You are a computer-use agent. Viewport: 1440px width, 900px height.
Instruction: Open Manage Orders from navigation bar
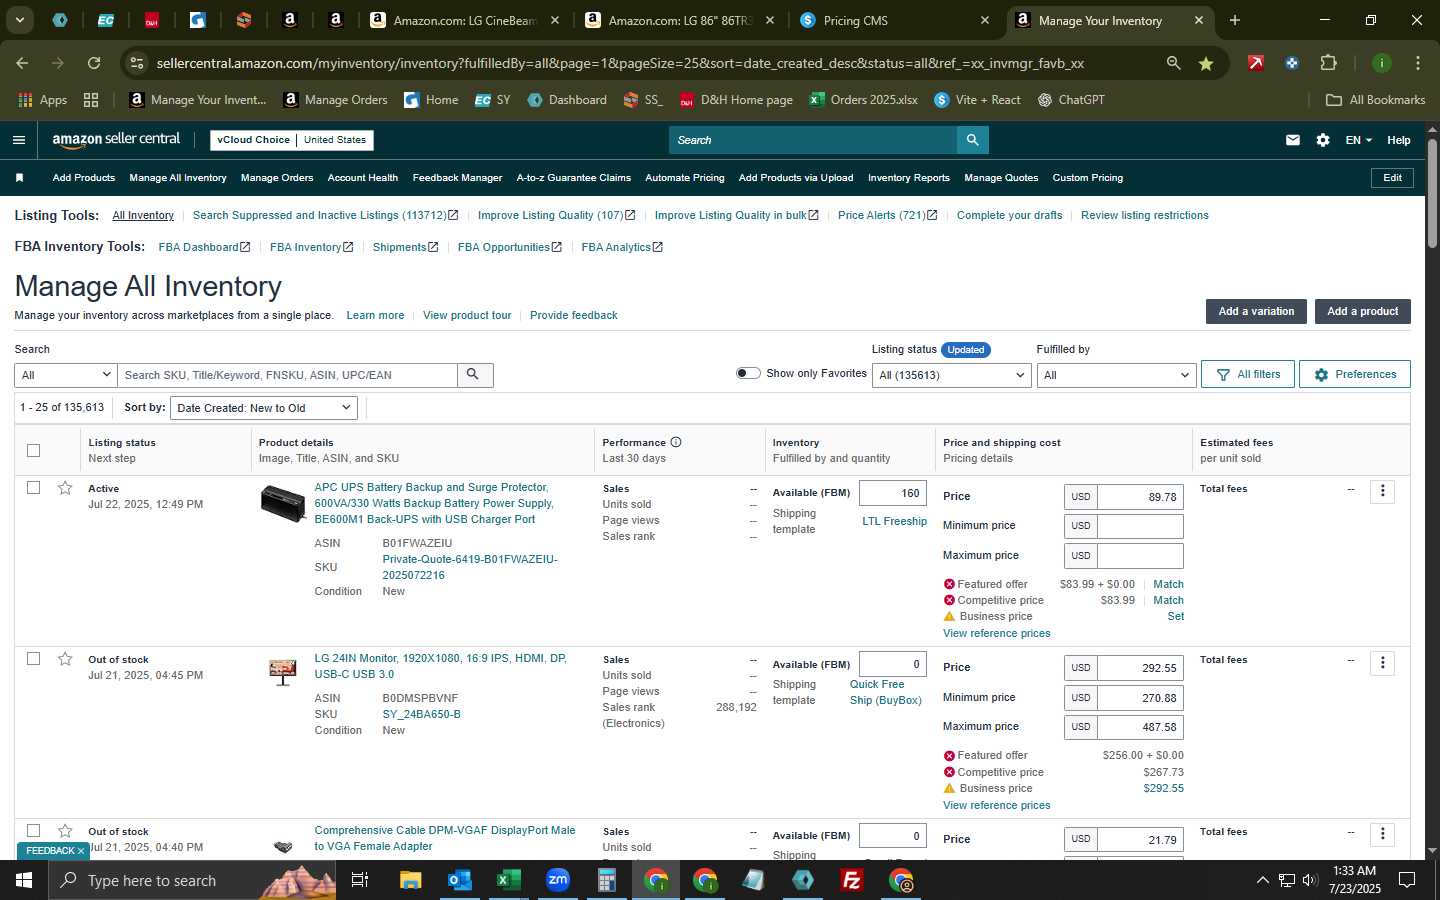(277, 178)
